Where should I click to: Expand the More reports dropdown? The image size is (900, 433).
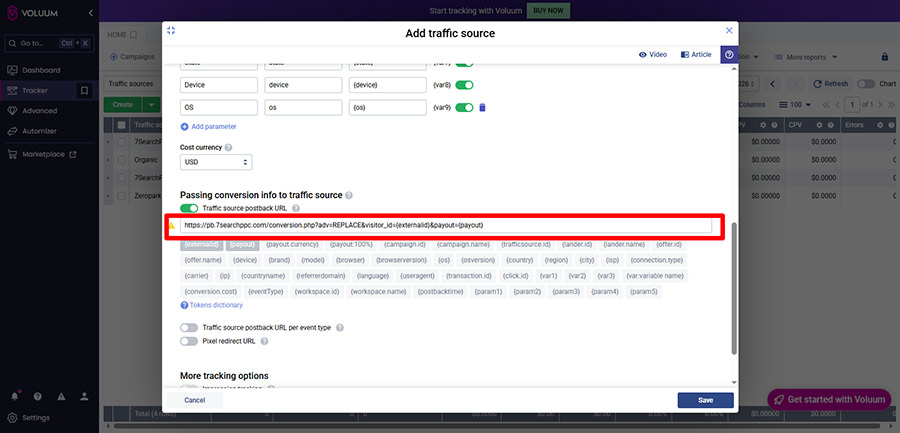coord(809,57)
